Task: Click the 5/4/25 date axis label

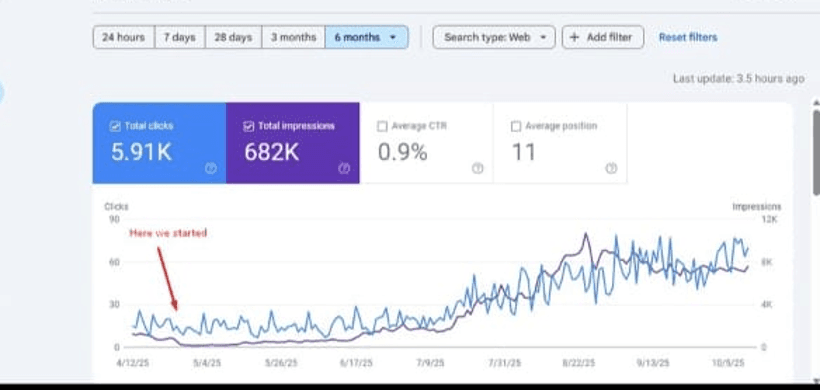Action: pos(207,363)
